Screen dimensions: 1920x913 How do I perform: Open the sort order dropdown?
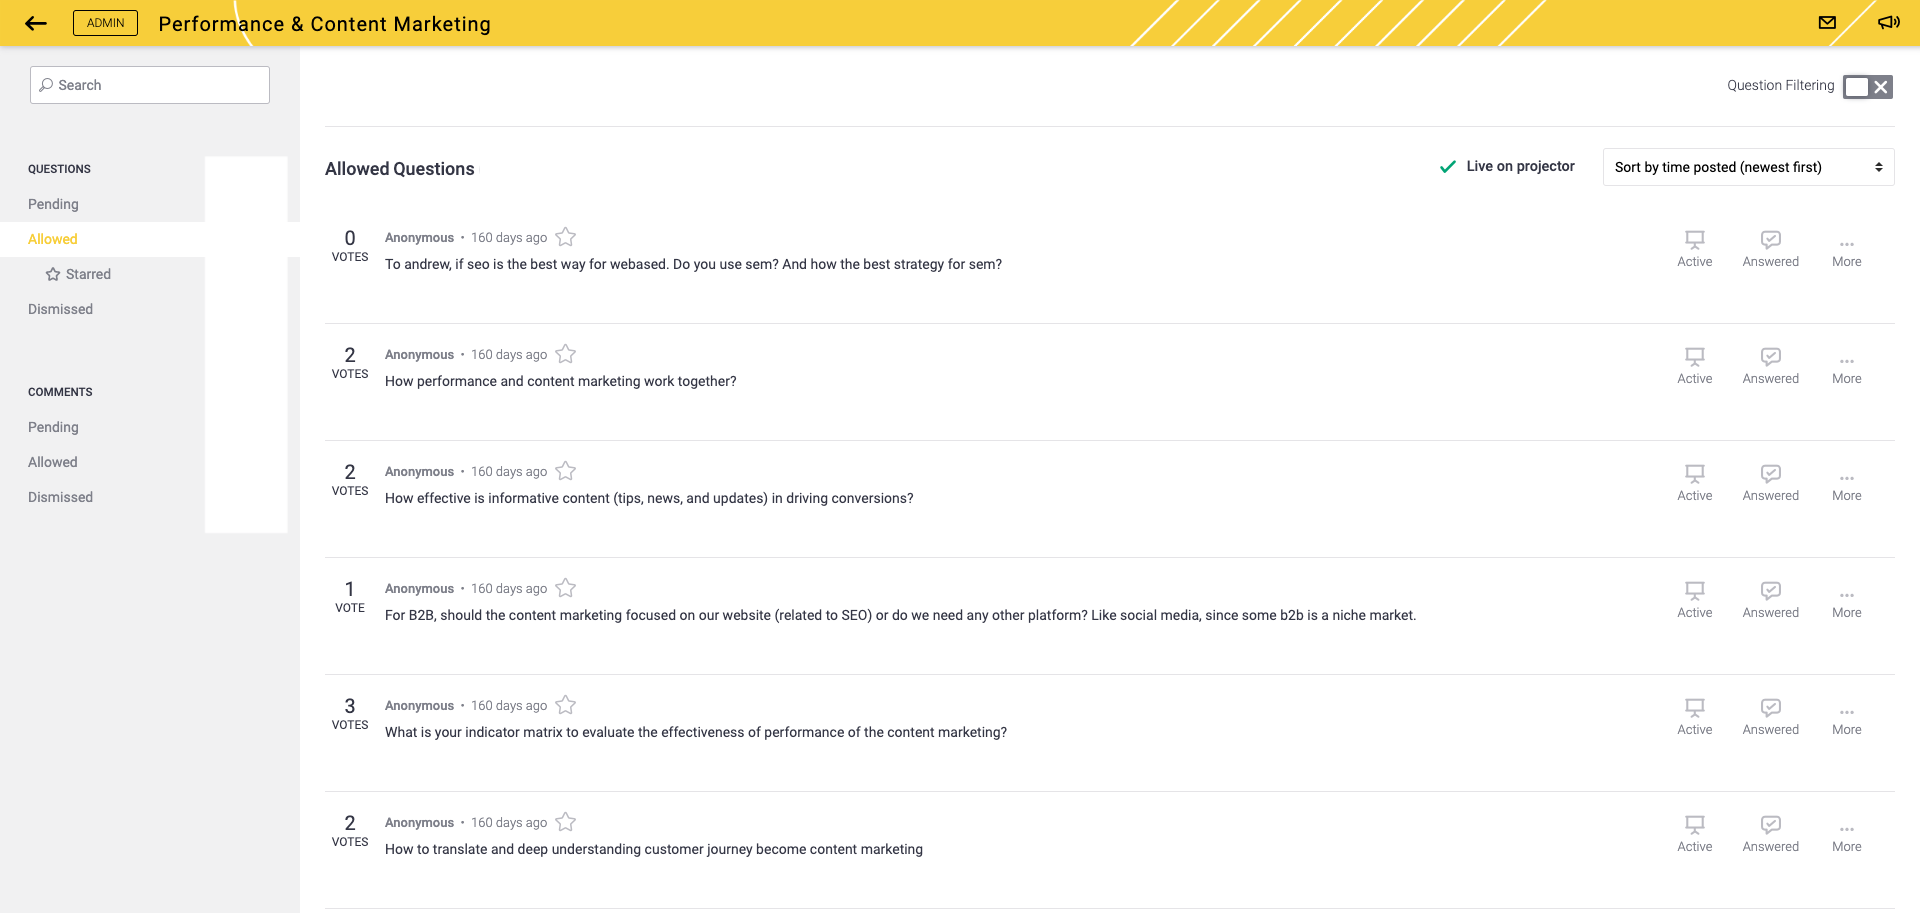(x=1747, y=167)
